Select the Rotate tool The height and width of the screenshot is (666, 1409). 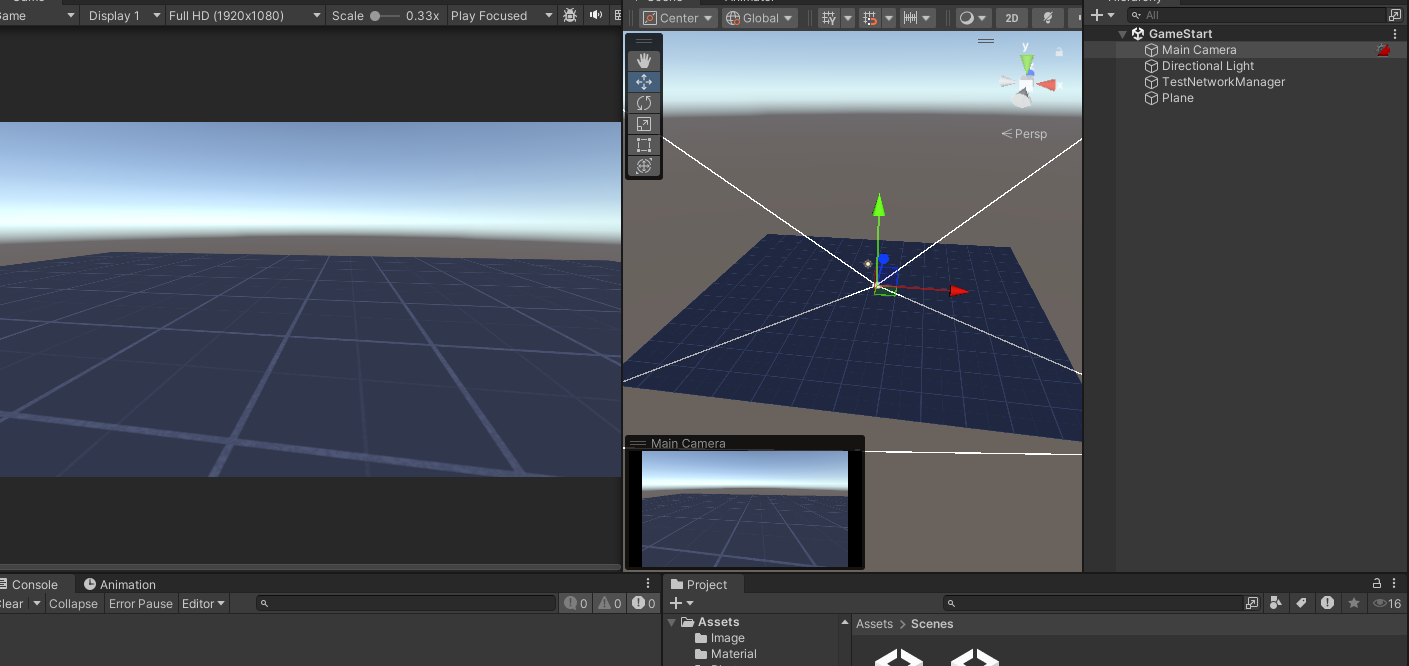point(644,103)
